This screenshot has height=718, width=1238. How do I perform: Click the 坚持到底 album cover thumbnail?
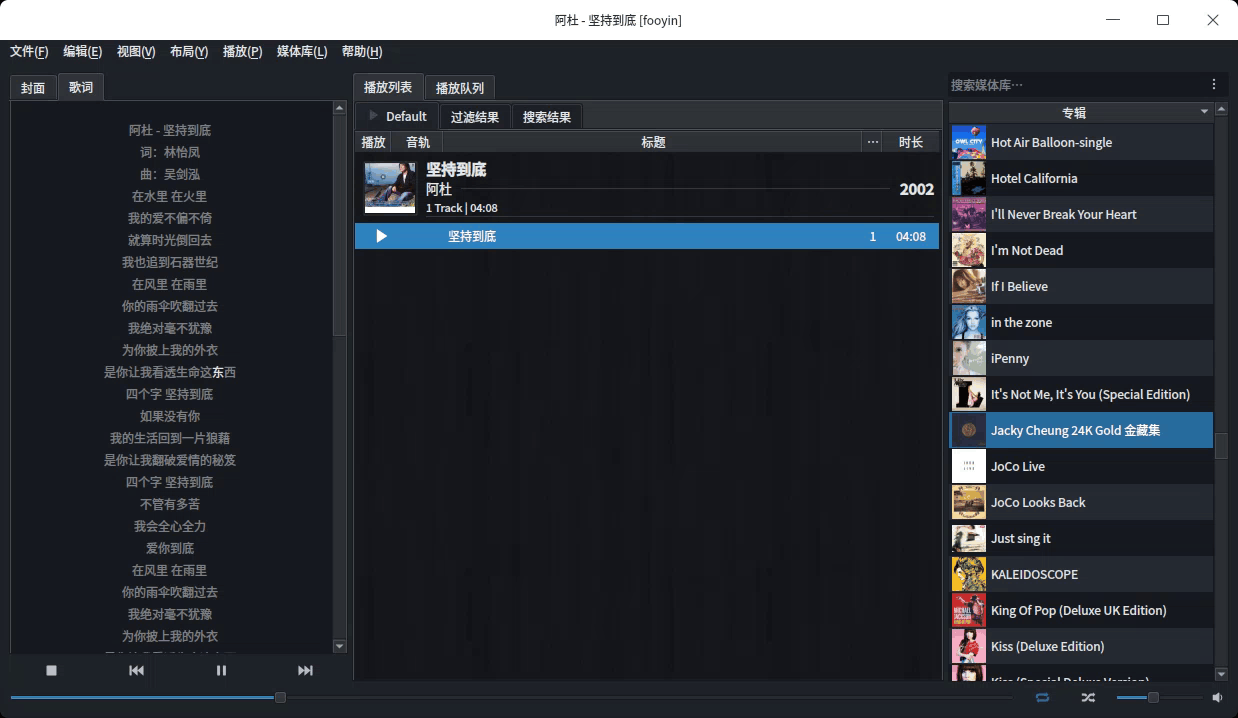point(390,188)
